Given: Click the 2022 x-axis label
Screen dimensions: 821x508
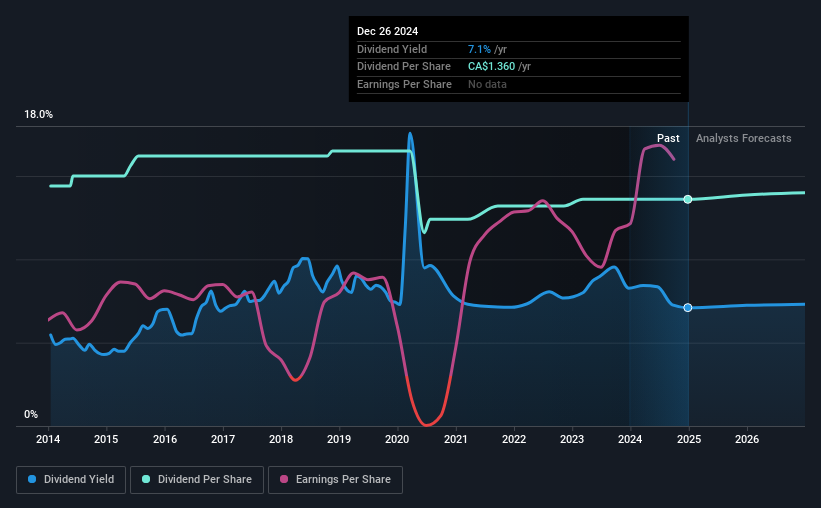Looking at the screenshot, I should pyautogui.click(x=514, y=439).
